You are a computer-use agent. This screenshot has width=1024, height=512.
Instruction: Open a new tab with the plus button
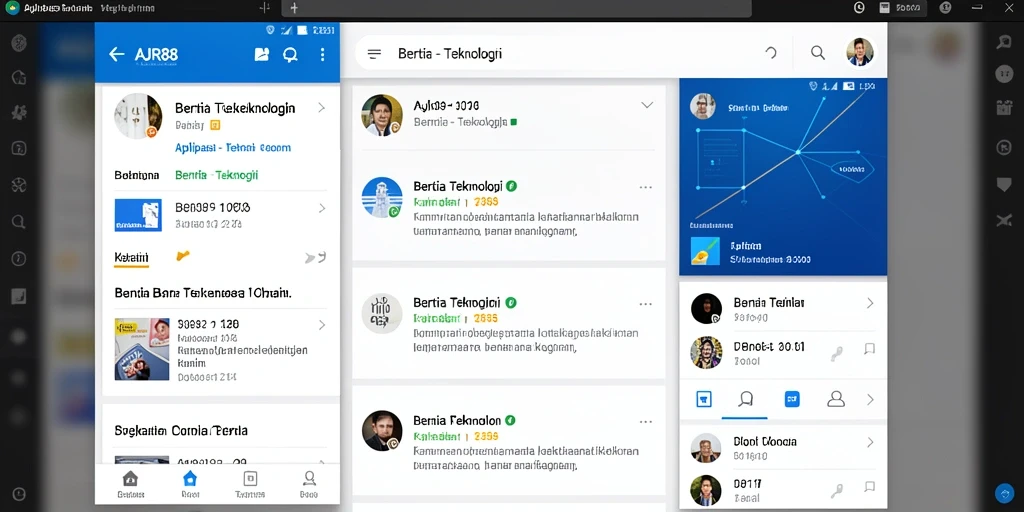[x=294, y=8]
